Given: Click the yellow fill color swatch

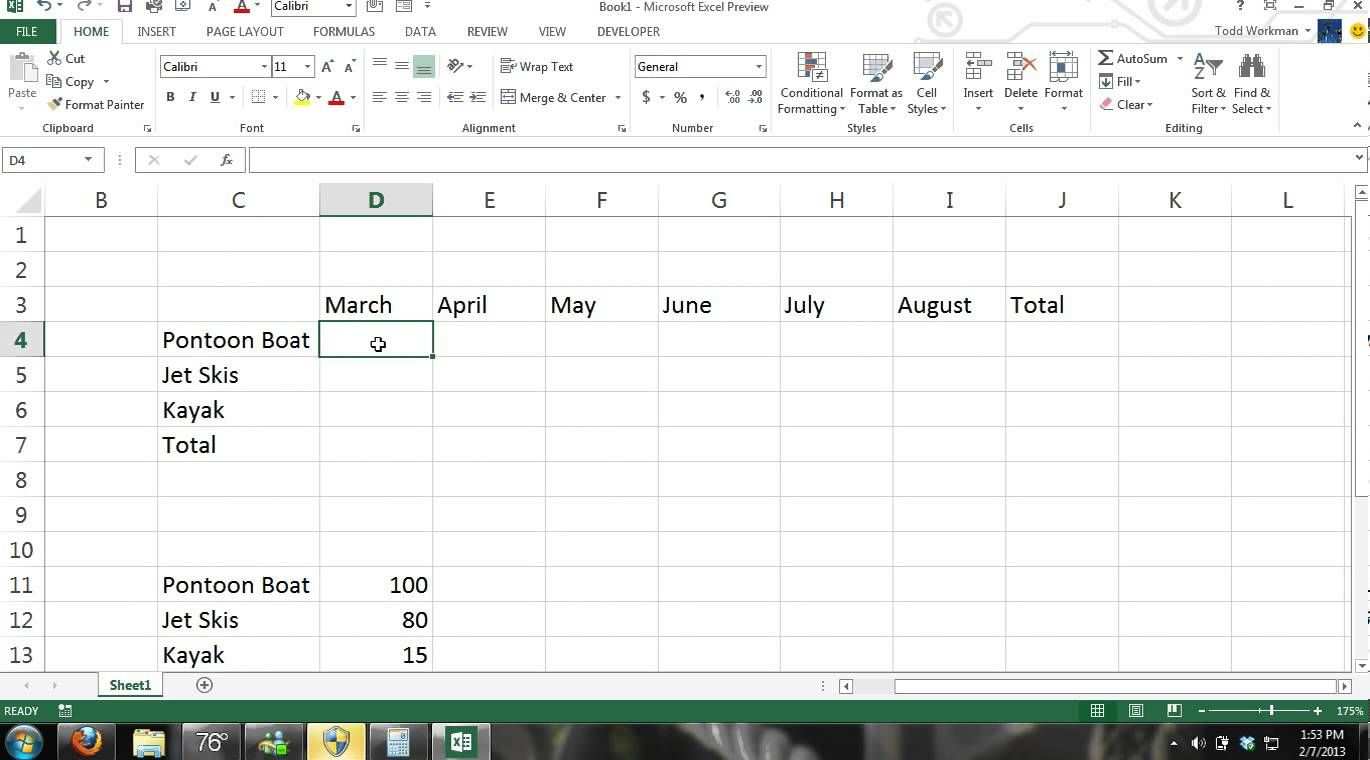Looking at the screenshot, I should (302, 98).
